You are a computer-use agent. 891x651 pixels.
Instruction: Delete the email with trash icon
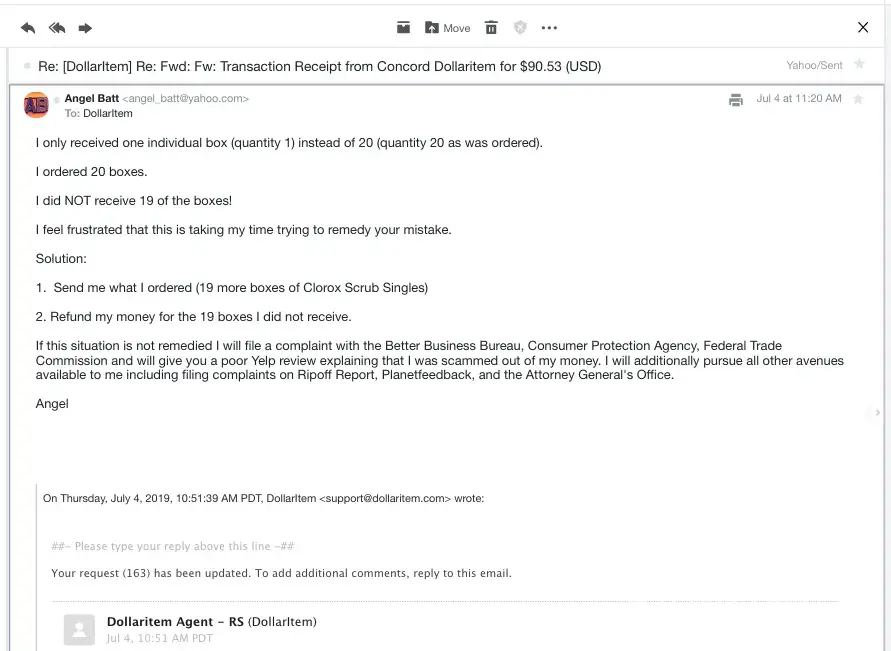click(491, 28)
